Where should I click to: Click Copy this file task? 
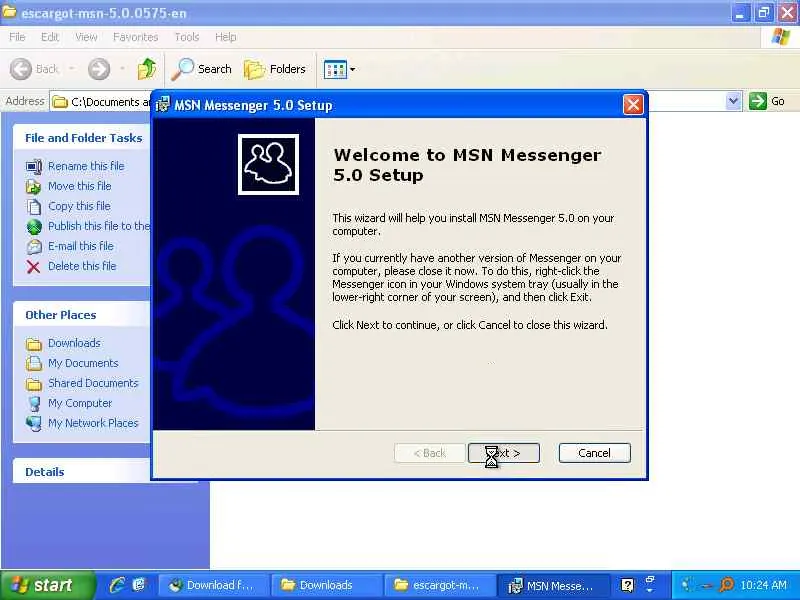(x=79, y=206)
